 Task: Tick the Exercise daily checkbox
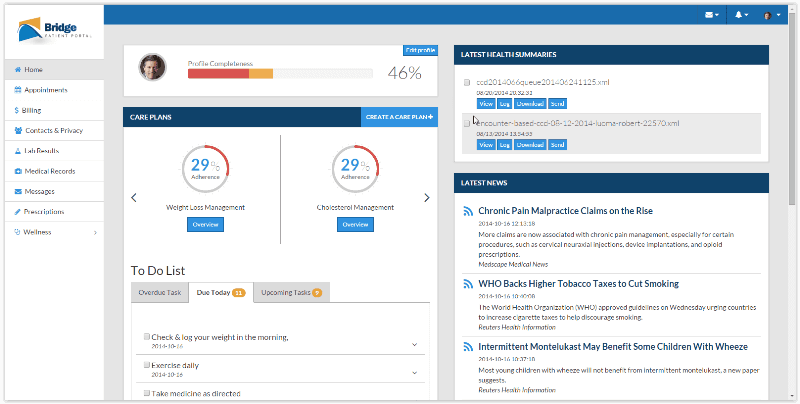(147, 365)
